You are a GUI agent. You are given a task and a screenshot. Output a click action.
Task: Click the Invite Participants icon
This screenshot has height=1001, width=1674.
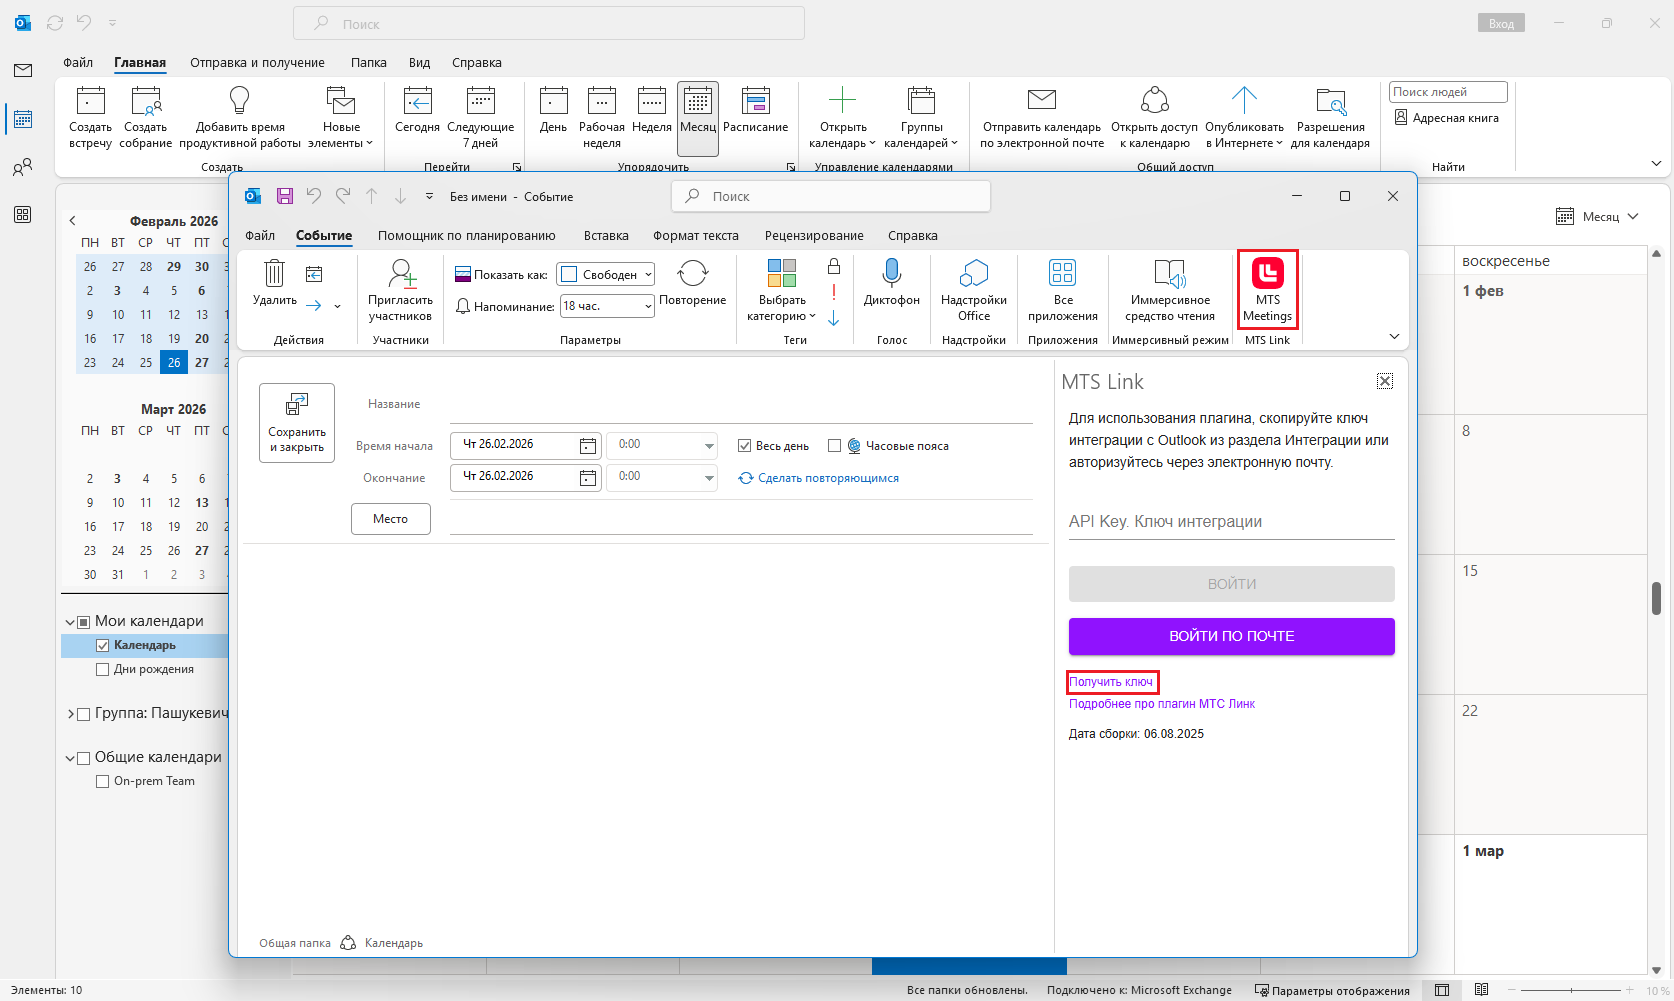point(400,274)
